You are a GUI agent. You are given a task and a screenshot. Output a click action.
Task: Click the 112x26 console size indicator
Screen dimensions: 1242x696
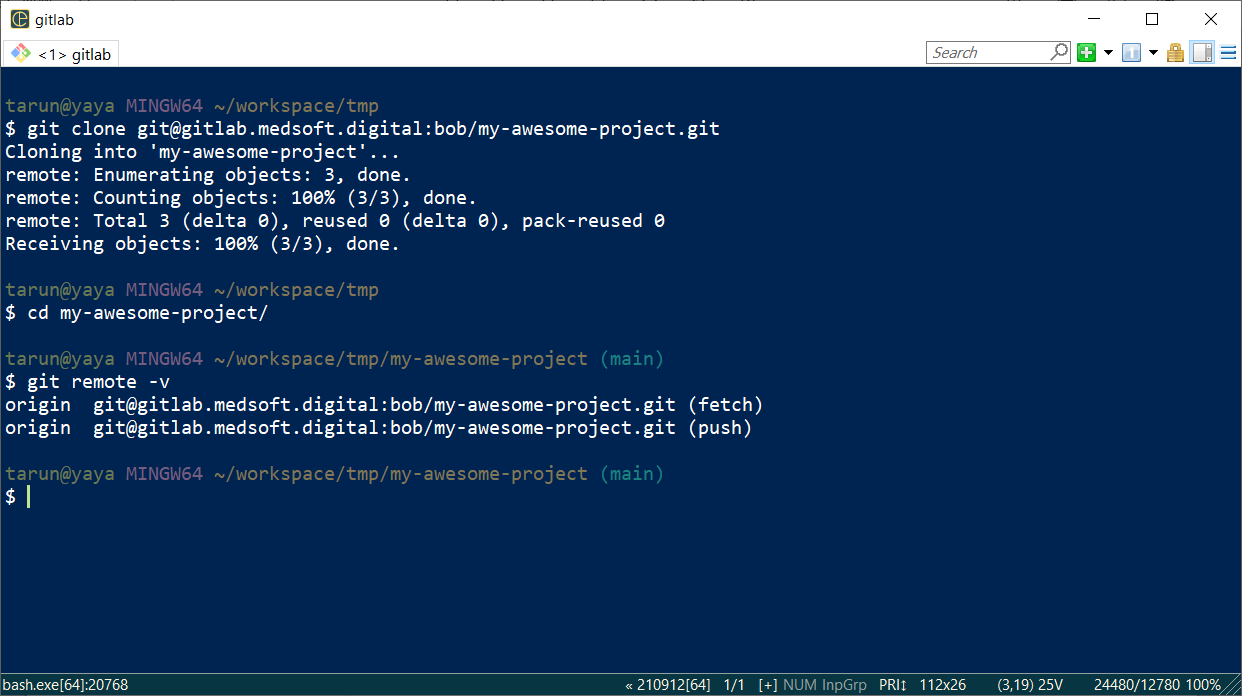click(x=942, y=685)
